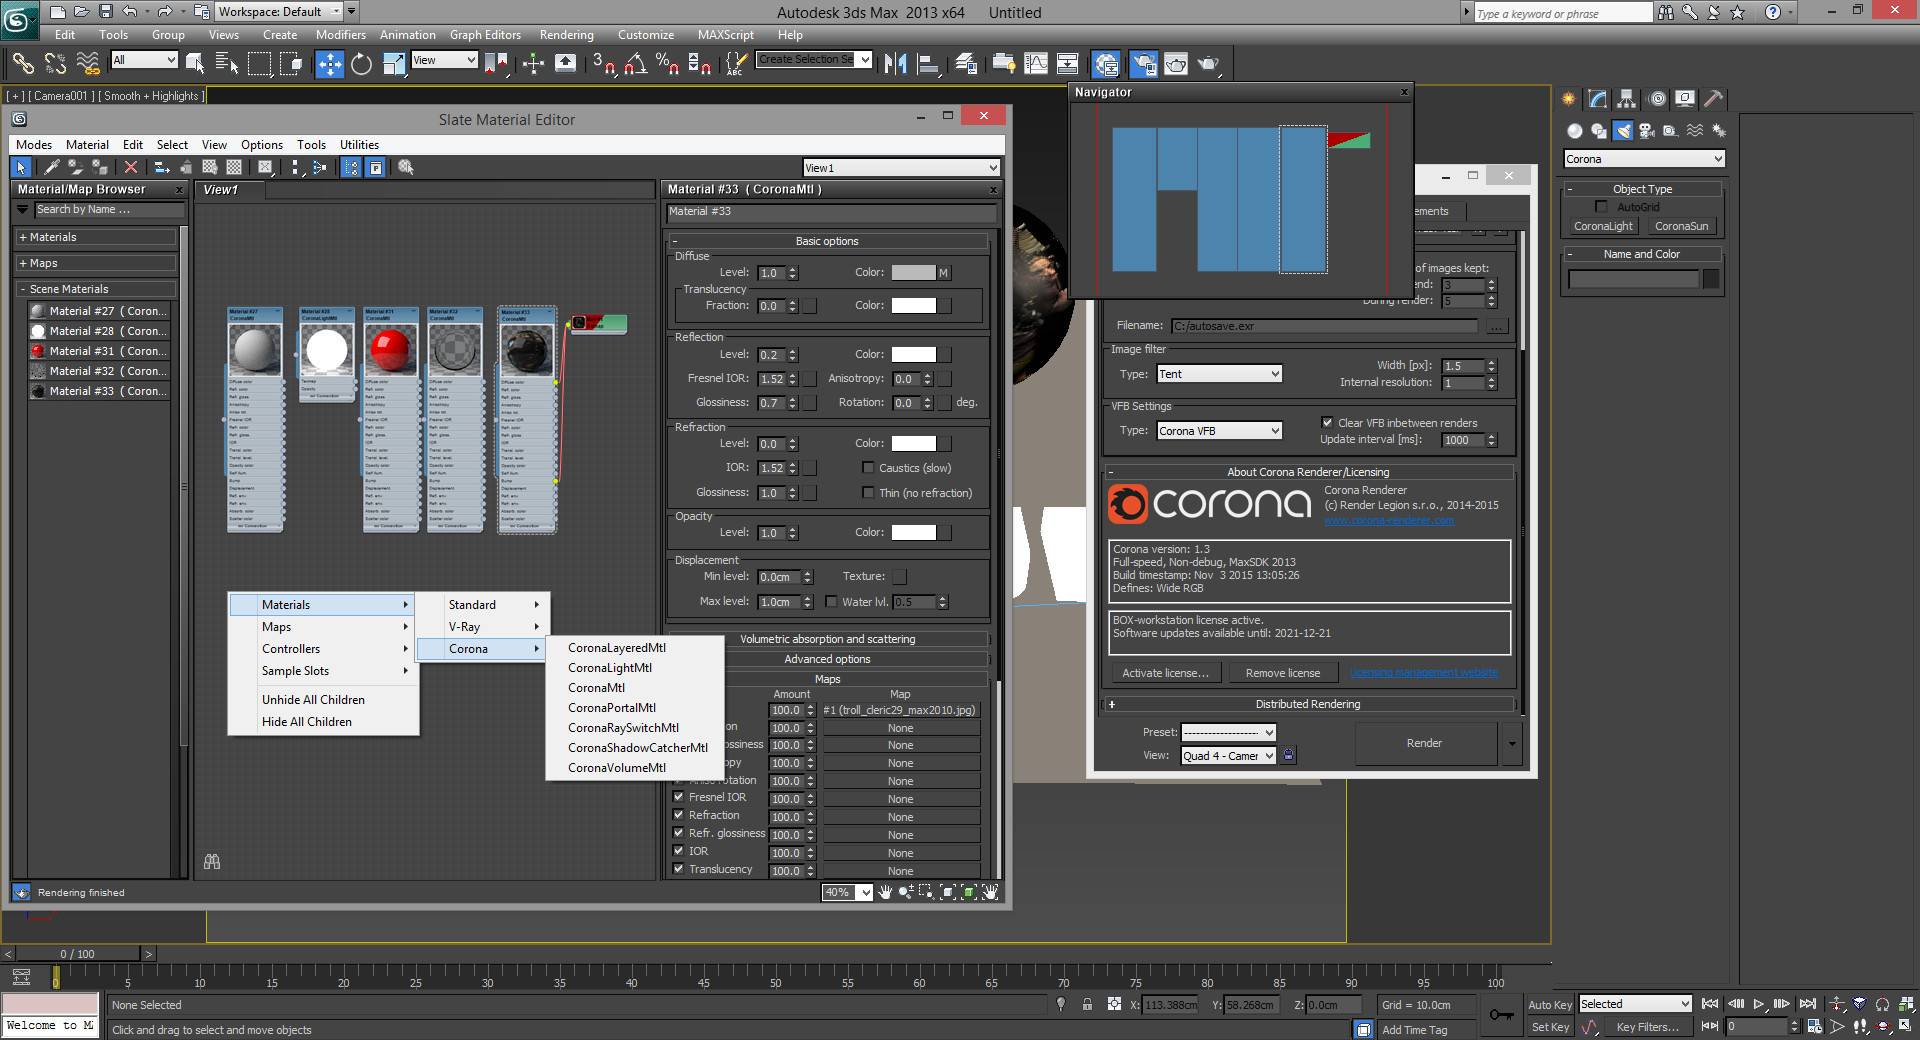The width and height of the screenshot is (1920, 1040).
Task: Click Pick Material From Object eyedropper
Action: click(51, 167)
